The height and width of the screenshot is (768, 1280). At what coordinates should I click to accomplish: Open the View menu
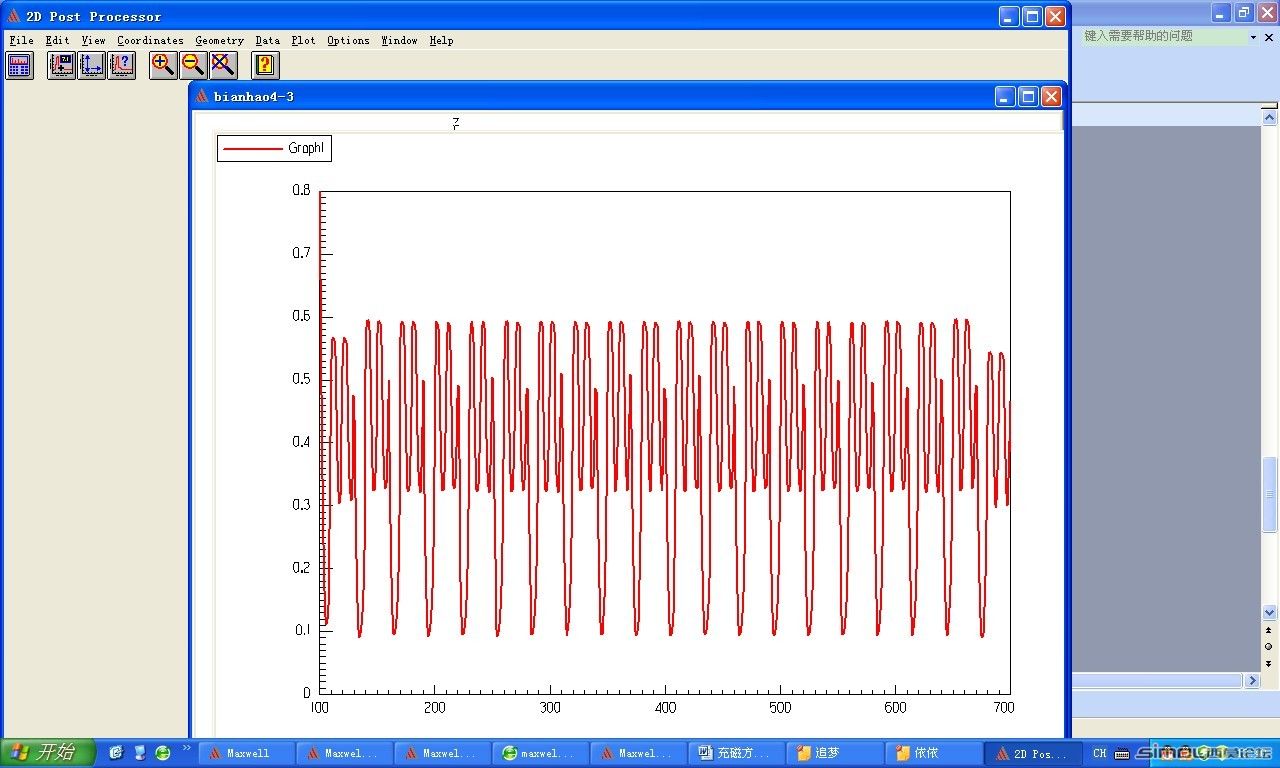93,41
